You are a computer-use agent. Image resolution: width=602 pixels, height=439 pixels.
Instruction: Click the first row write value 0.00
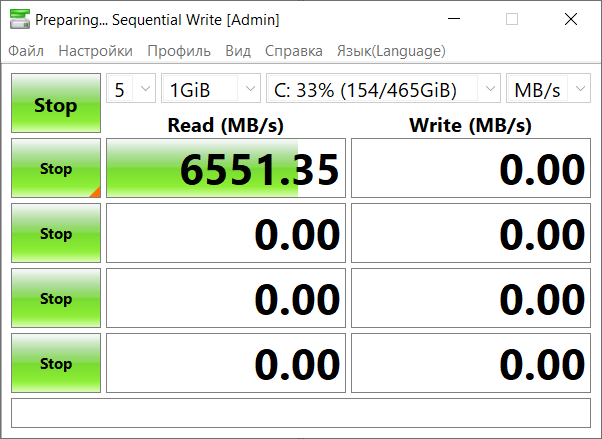(x=471, y=168)
